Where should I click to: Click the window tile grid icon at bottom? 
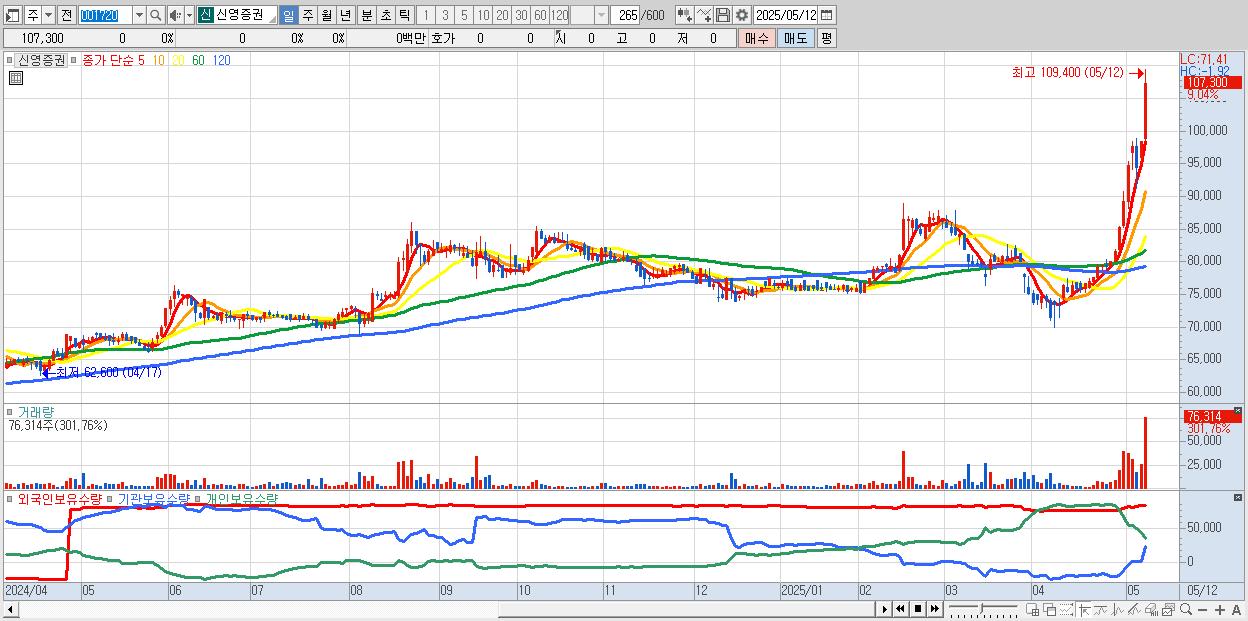point(1032,610)
